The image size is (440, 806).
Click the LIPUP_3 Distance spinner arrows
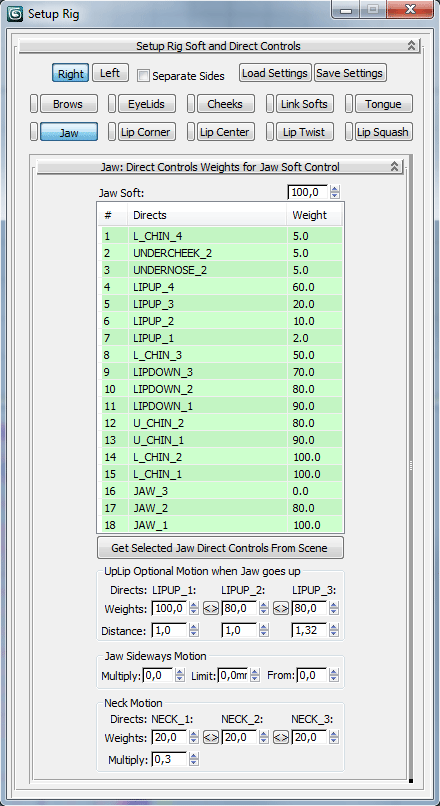click(334, 630)
